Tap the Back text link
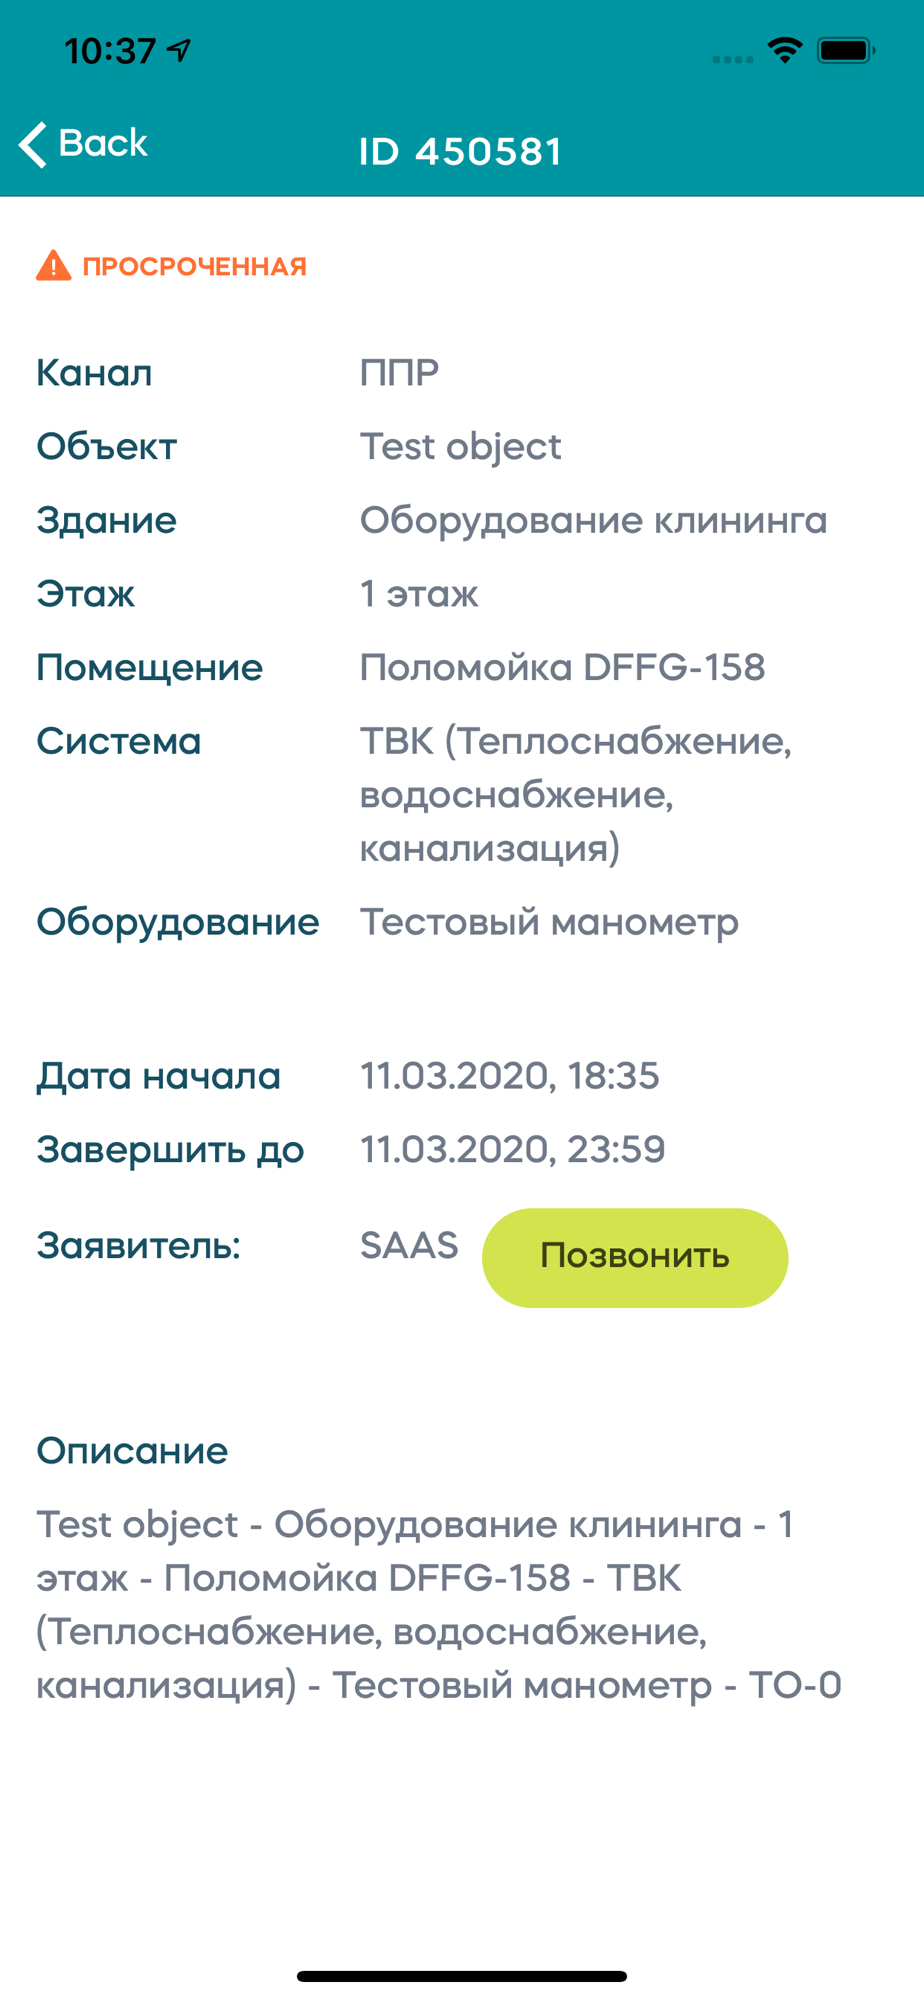The image size is (924, 2000). point(103,143)
